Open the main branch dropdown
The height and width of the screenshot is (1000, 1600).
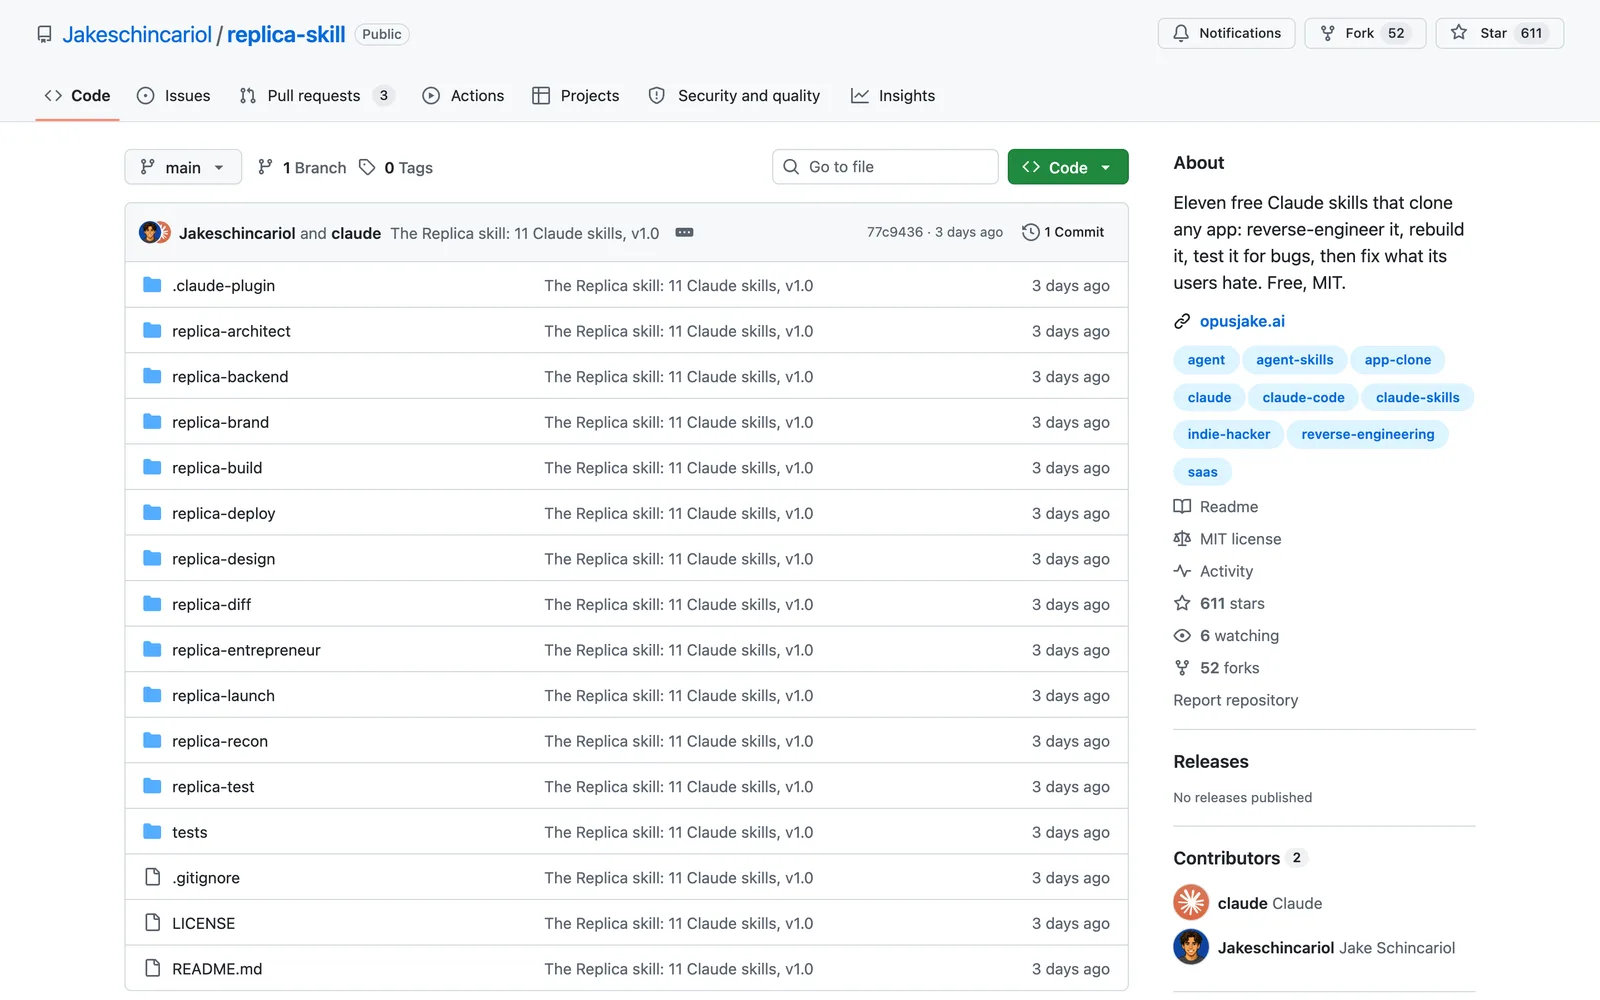[x=183, y=167]
